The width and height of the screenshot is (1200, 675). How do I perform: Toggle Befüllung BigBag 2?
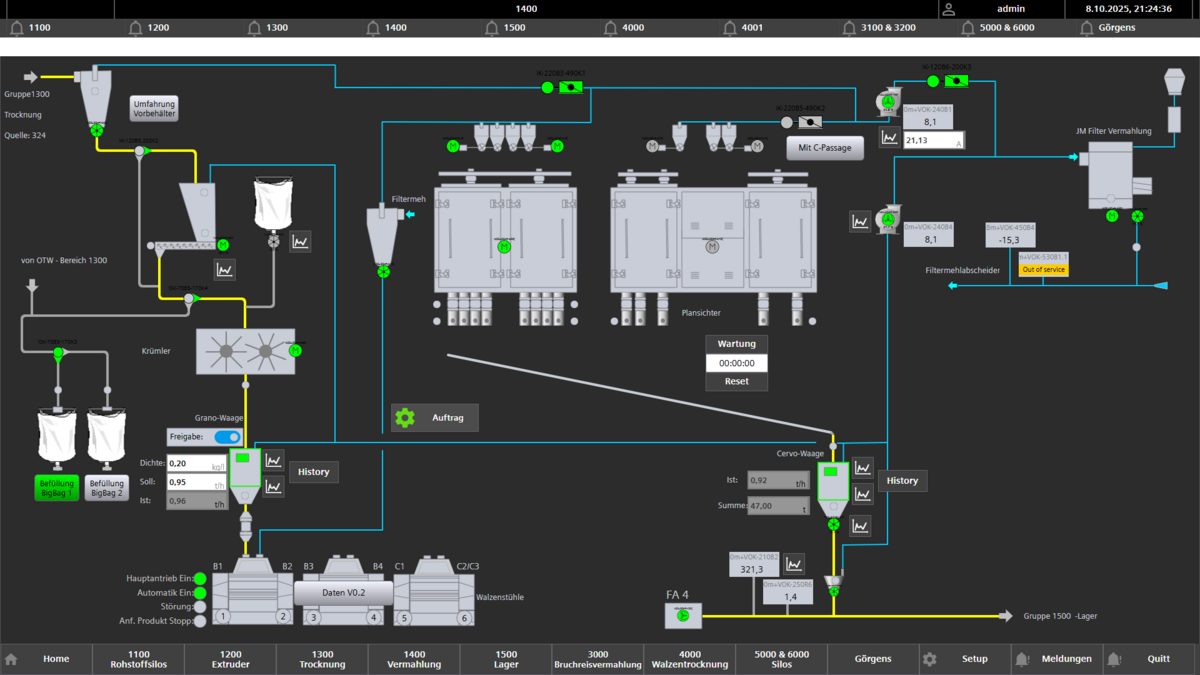pyautogui.click(x=107, y=488)
